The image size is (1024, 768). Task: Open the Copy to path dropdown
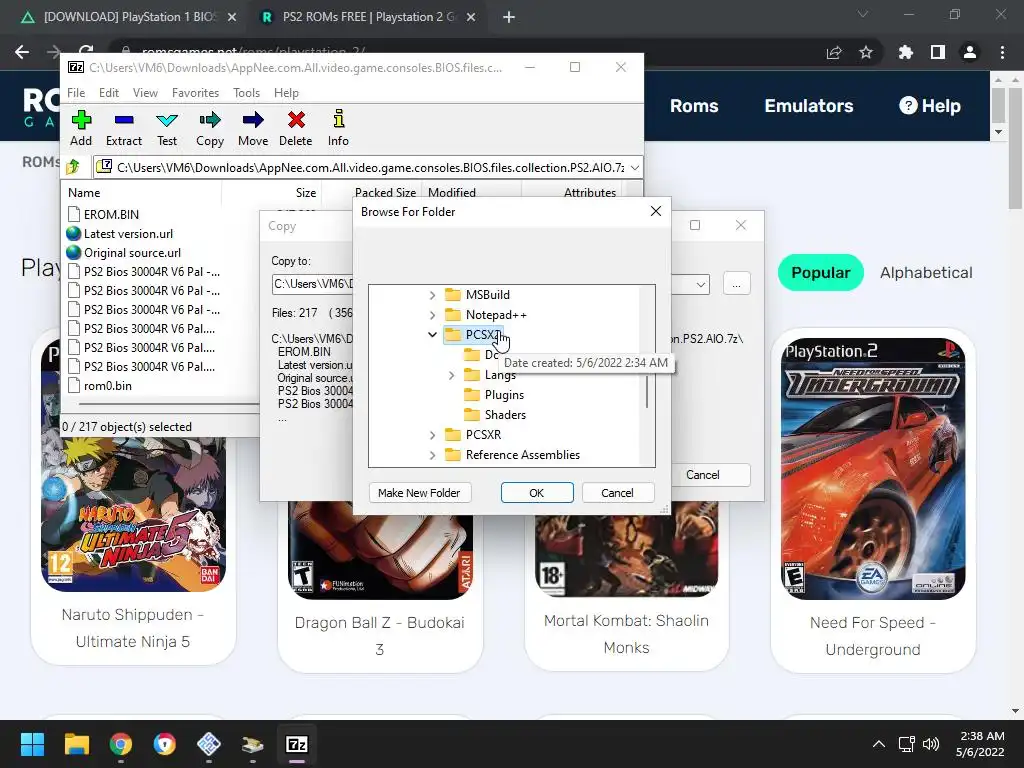[701, 284]
